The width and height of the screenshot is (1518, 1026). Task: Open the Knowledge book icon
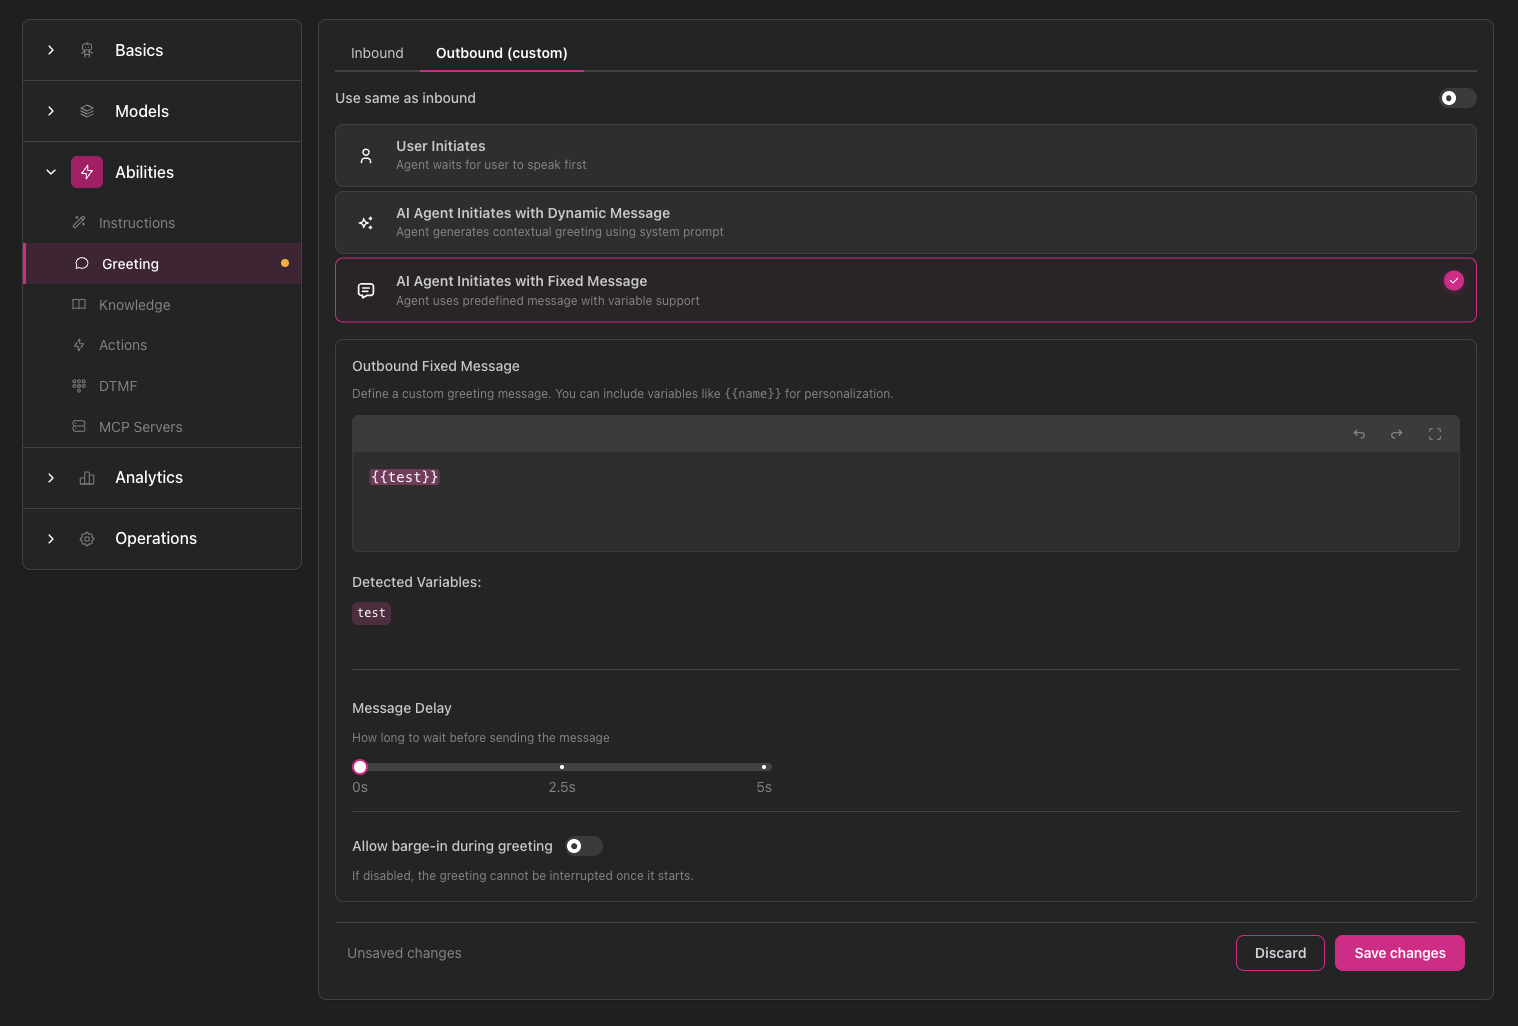click(79, 304)
